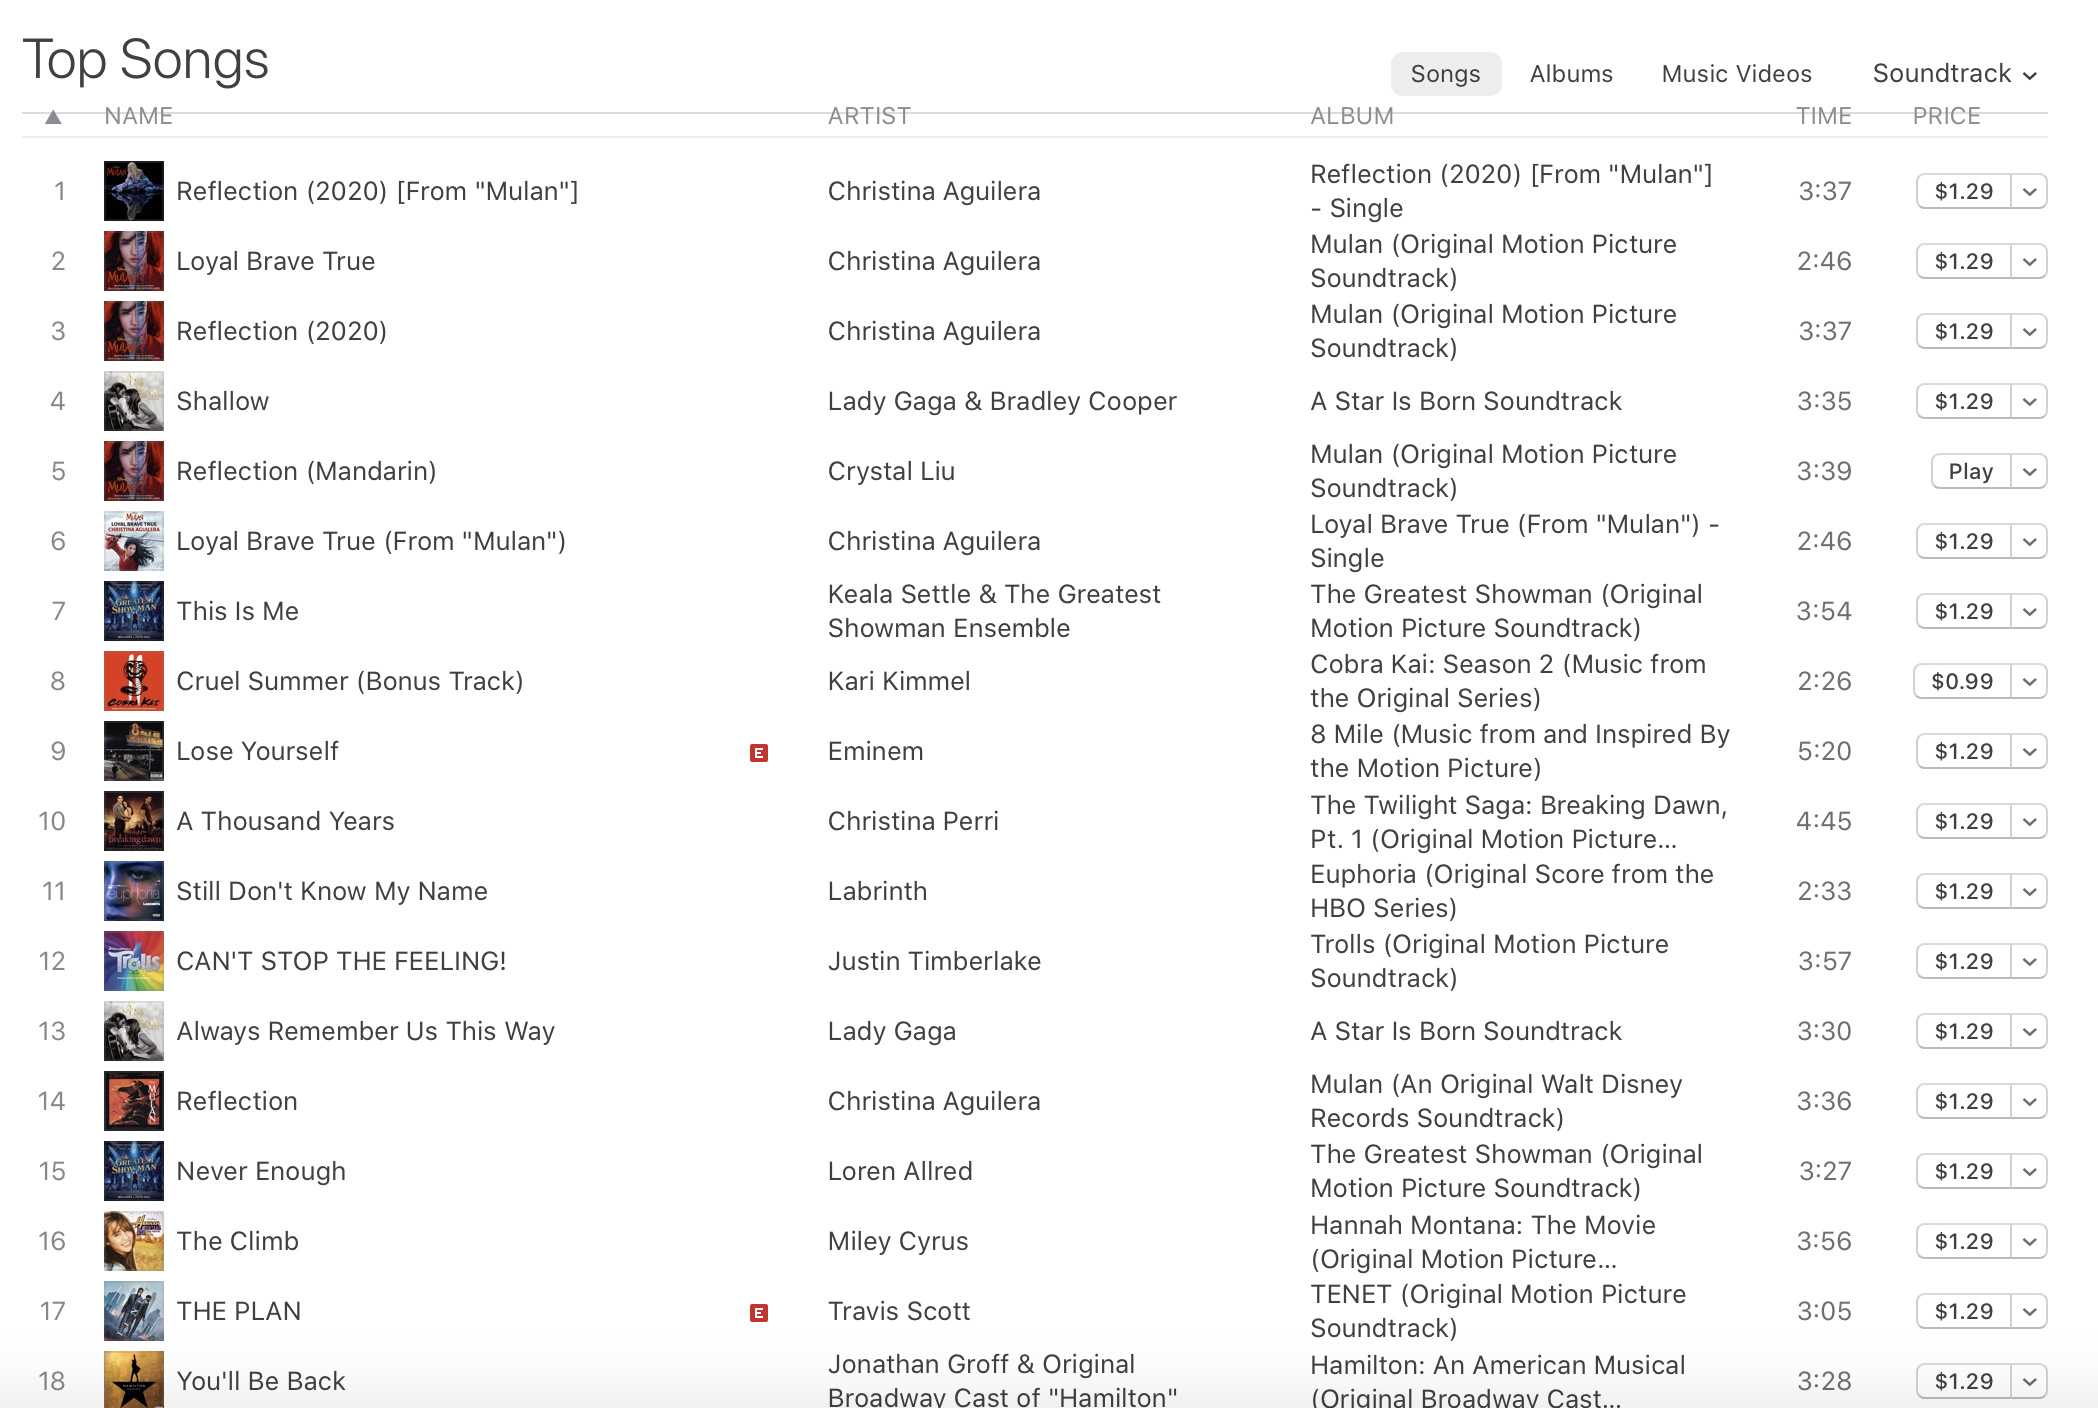Sort by TIME column header

tap(1824, 116)
